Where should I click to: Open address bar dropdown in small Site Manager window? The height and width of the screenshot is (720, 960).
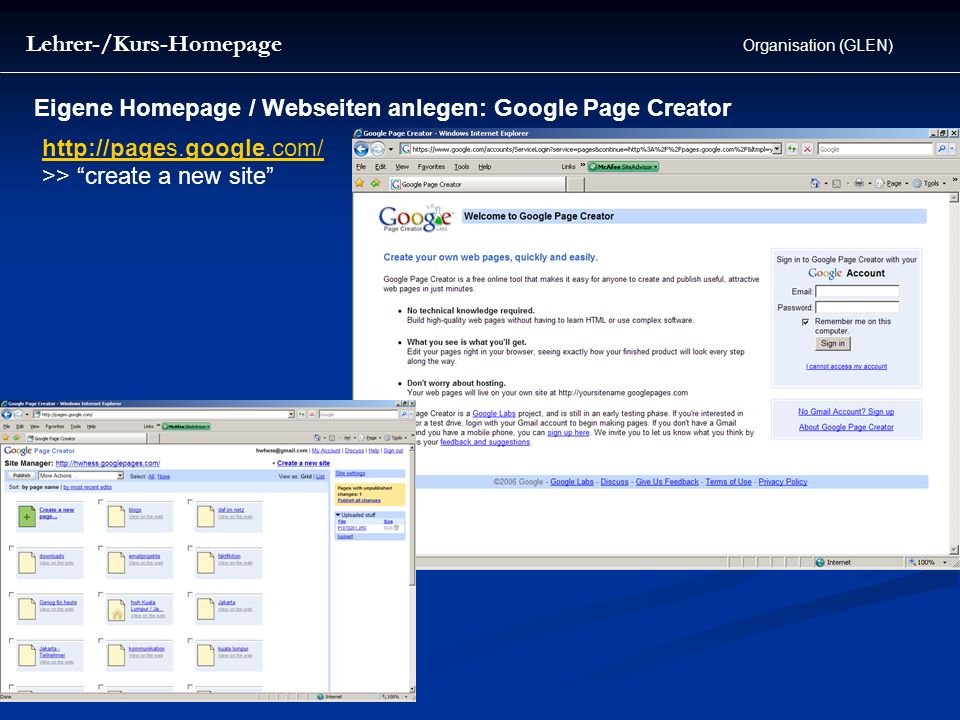[291, 414]
